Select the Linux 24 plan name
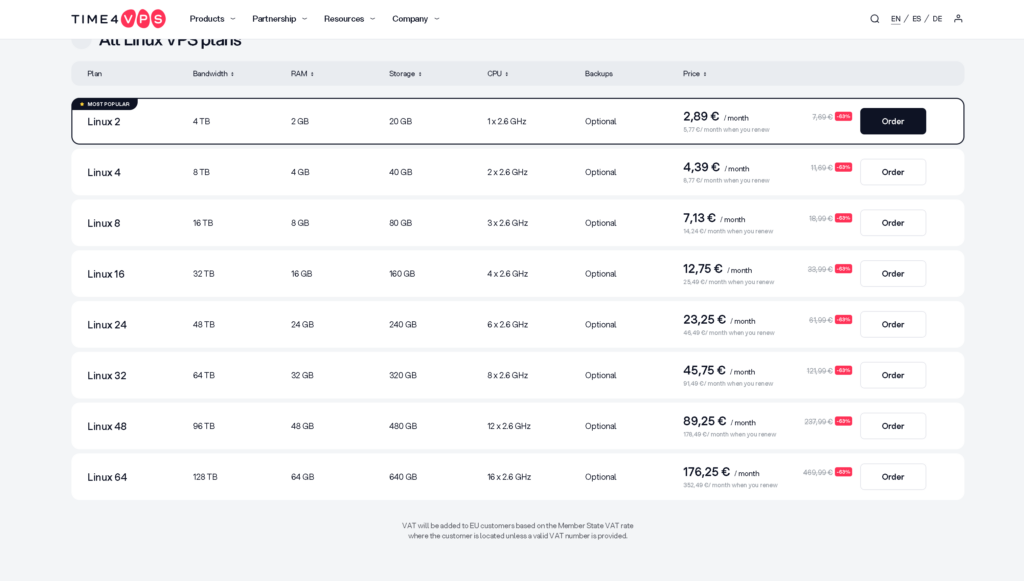The width and height of the screenshot is (1024, 581). pyautogui.click(x=107, y=325)
